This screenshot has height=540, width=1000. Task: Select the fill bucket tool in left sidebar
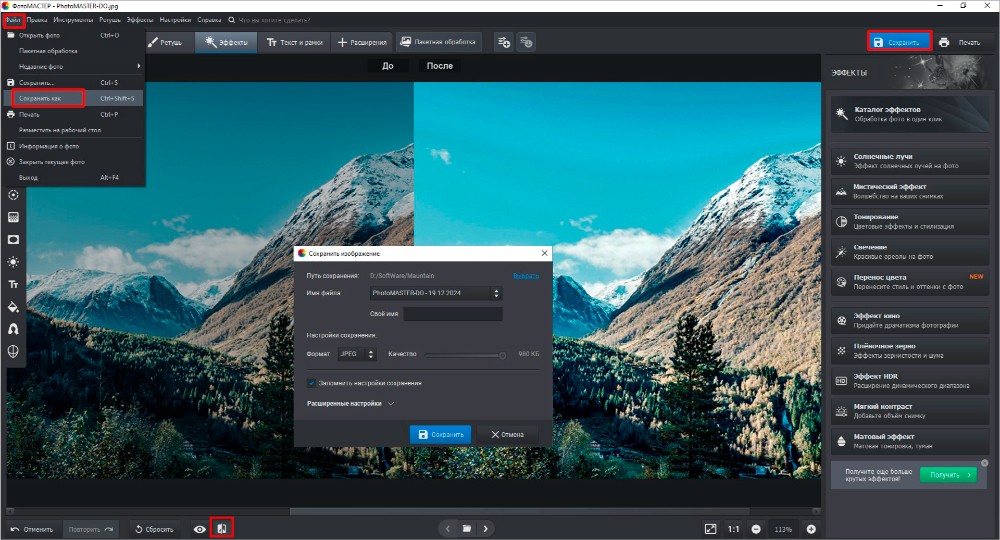coord(13,305)
